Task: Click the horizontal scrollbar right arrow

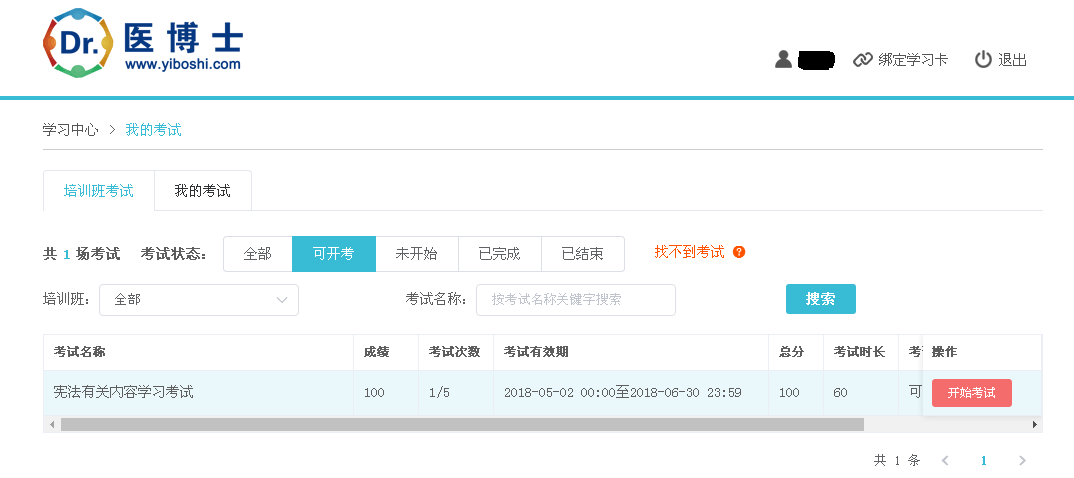Action: point(1035,425)
